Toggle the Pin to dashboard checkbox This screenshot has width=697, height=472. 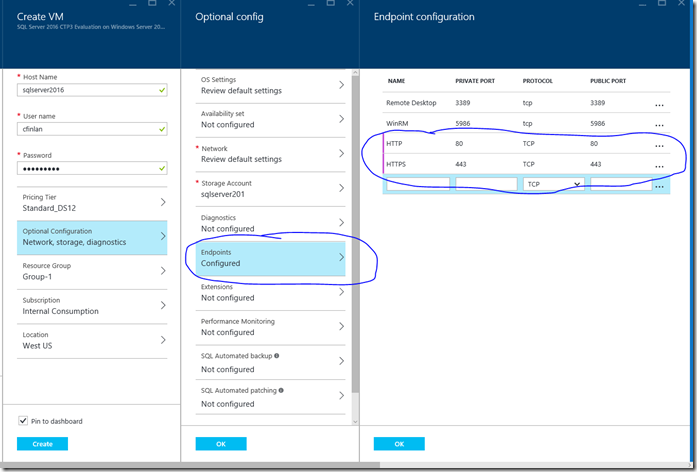(23, 421)
